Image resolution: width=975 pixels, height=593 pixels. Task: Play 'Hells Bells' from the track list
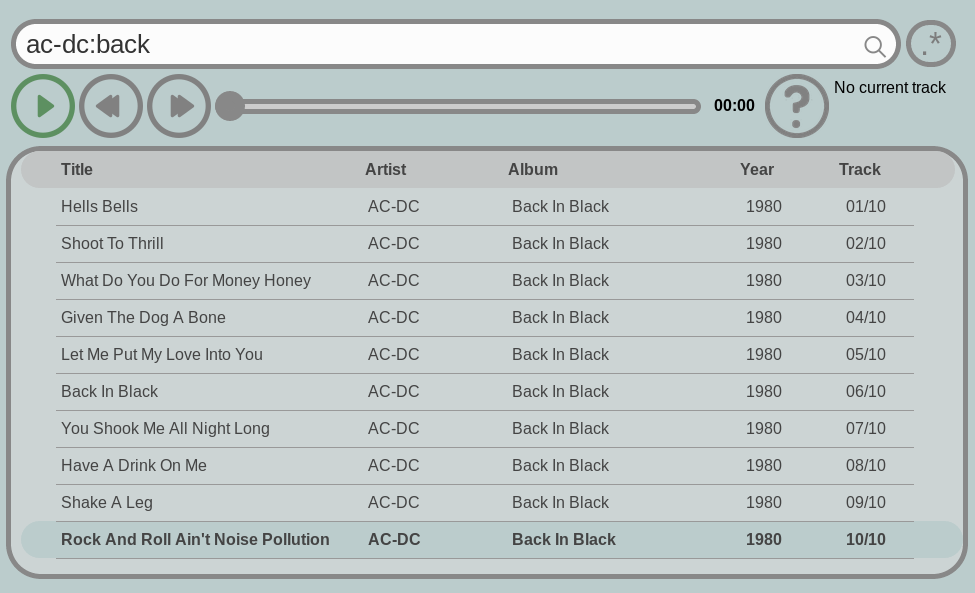coord(99,206)
